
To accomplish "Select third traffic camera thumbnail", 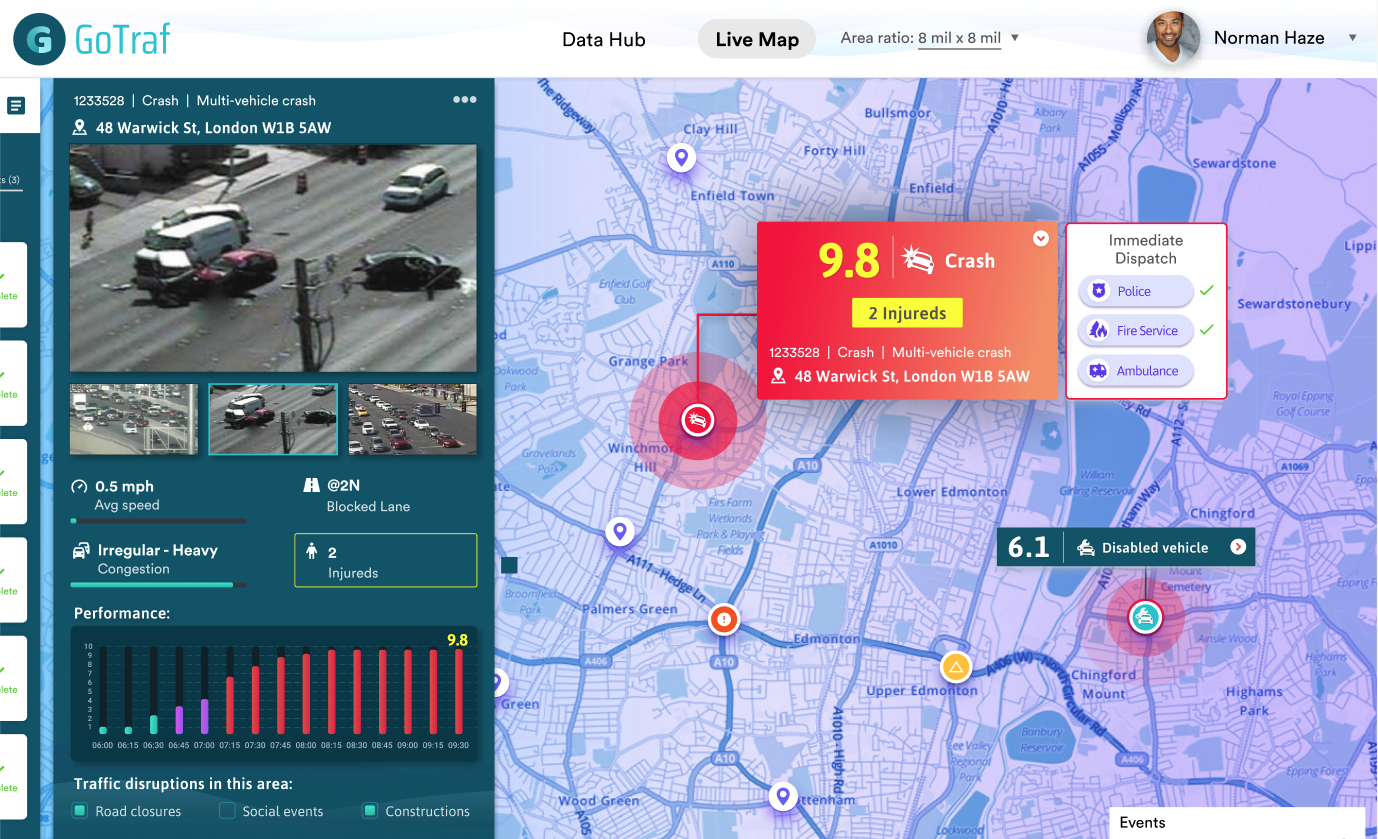I will tap(413, 419).
